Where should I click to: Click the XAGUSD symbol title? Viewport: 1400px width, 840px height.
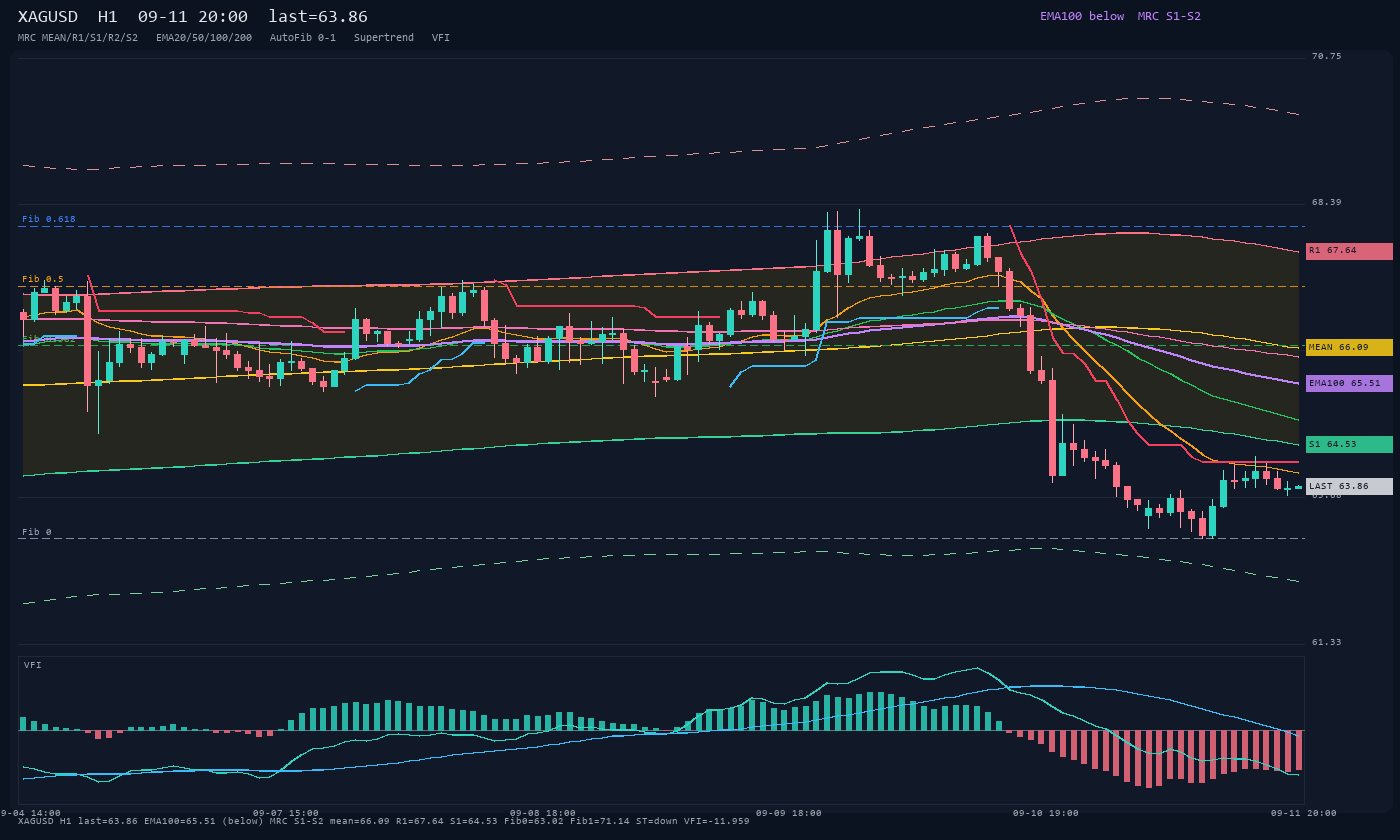coord(48,17)
